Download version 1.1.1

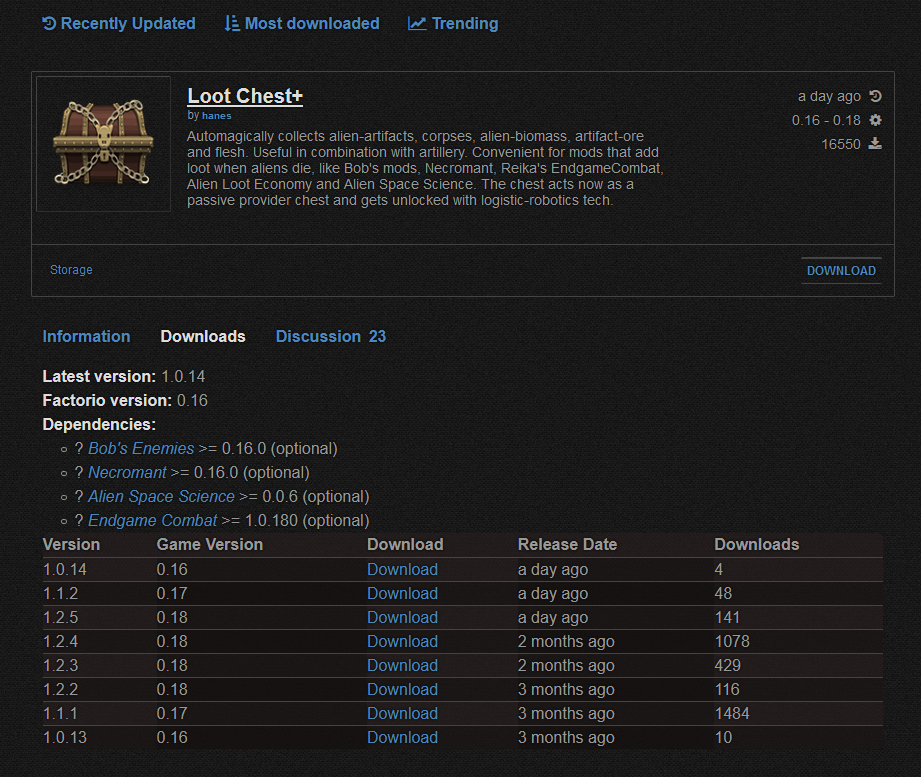pyautogui.click(x=402, y=714)
